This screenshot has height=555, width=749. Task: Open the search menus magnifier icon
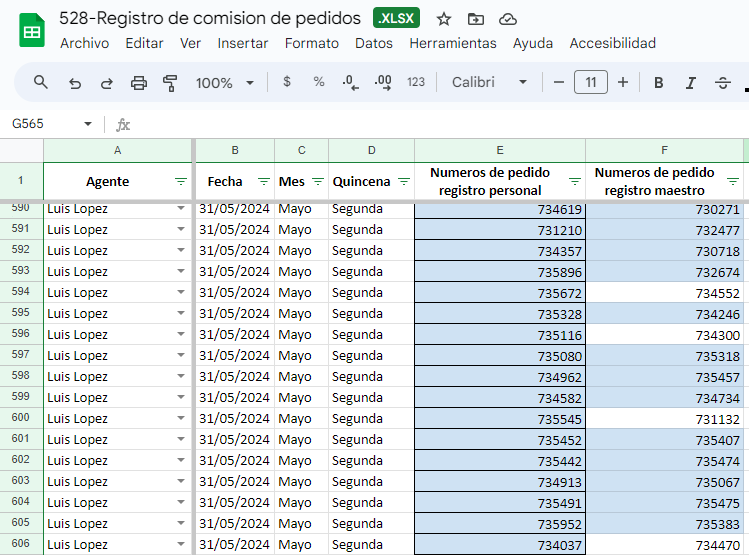(41, 82)
